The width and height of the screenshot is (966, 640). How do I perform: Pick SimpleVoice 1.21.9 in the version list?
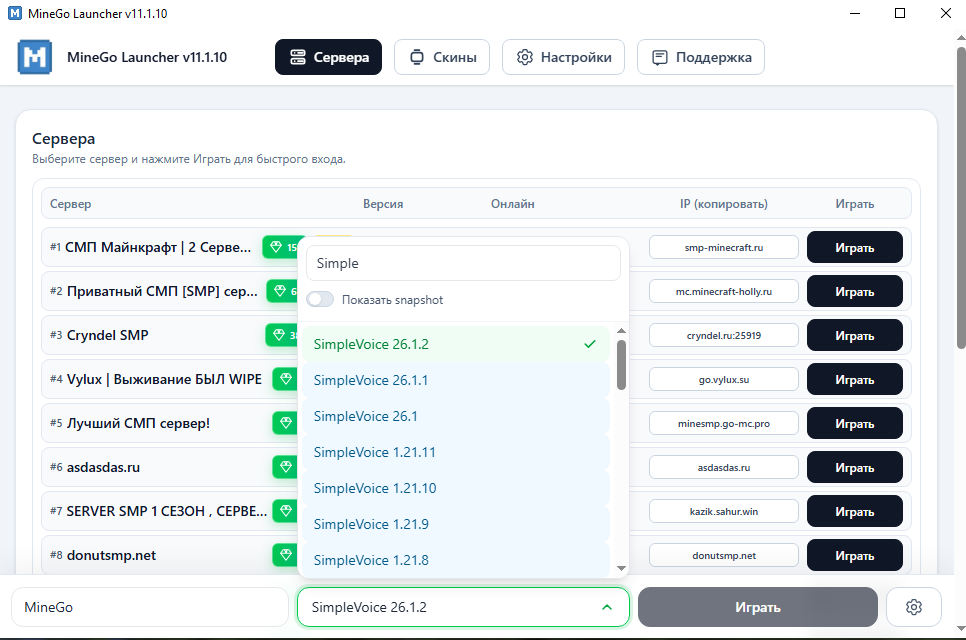click(370, 524)
